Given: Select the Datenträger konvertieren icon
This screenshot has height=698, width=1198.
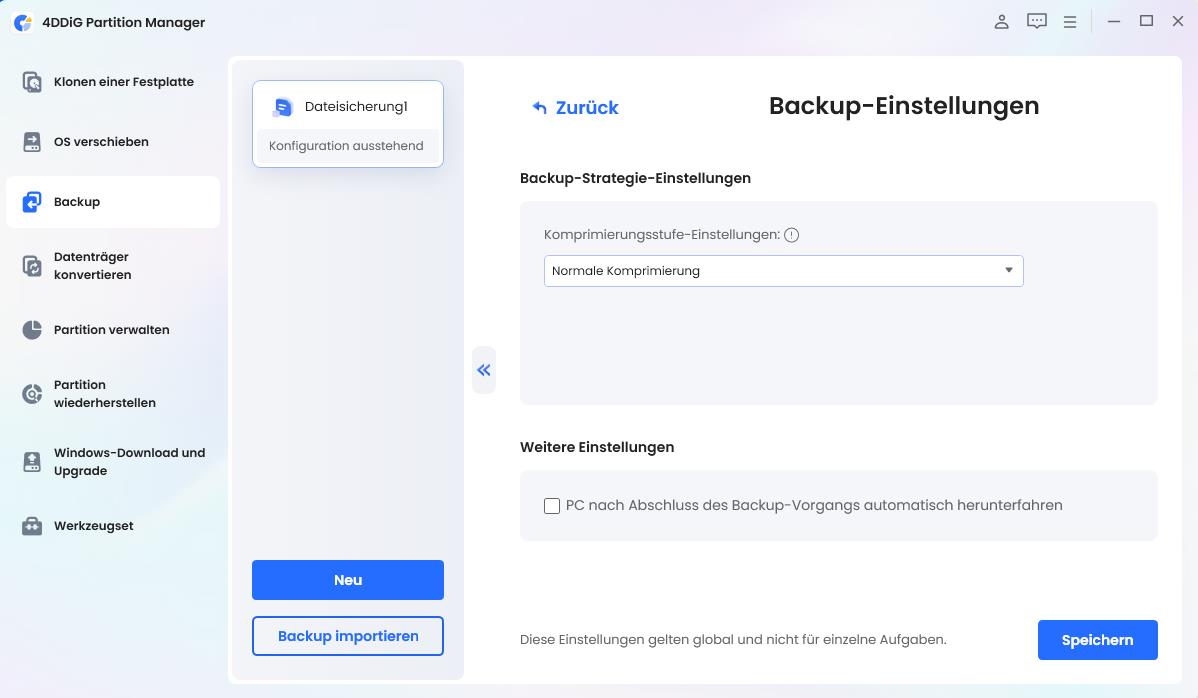Looking at the screenshot, I should 32,265.
